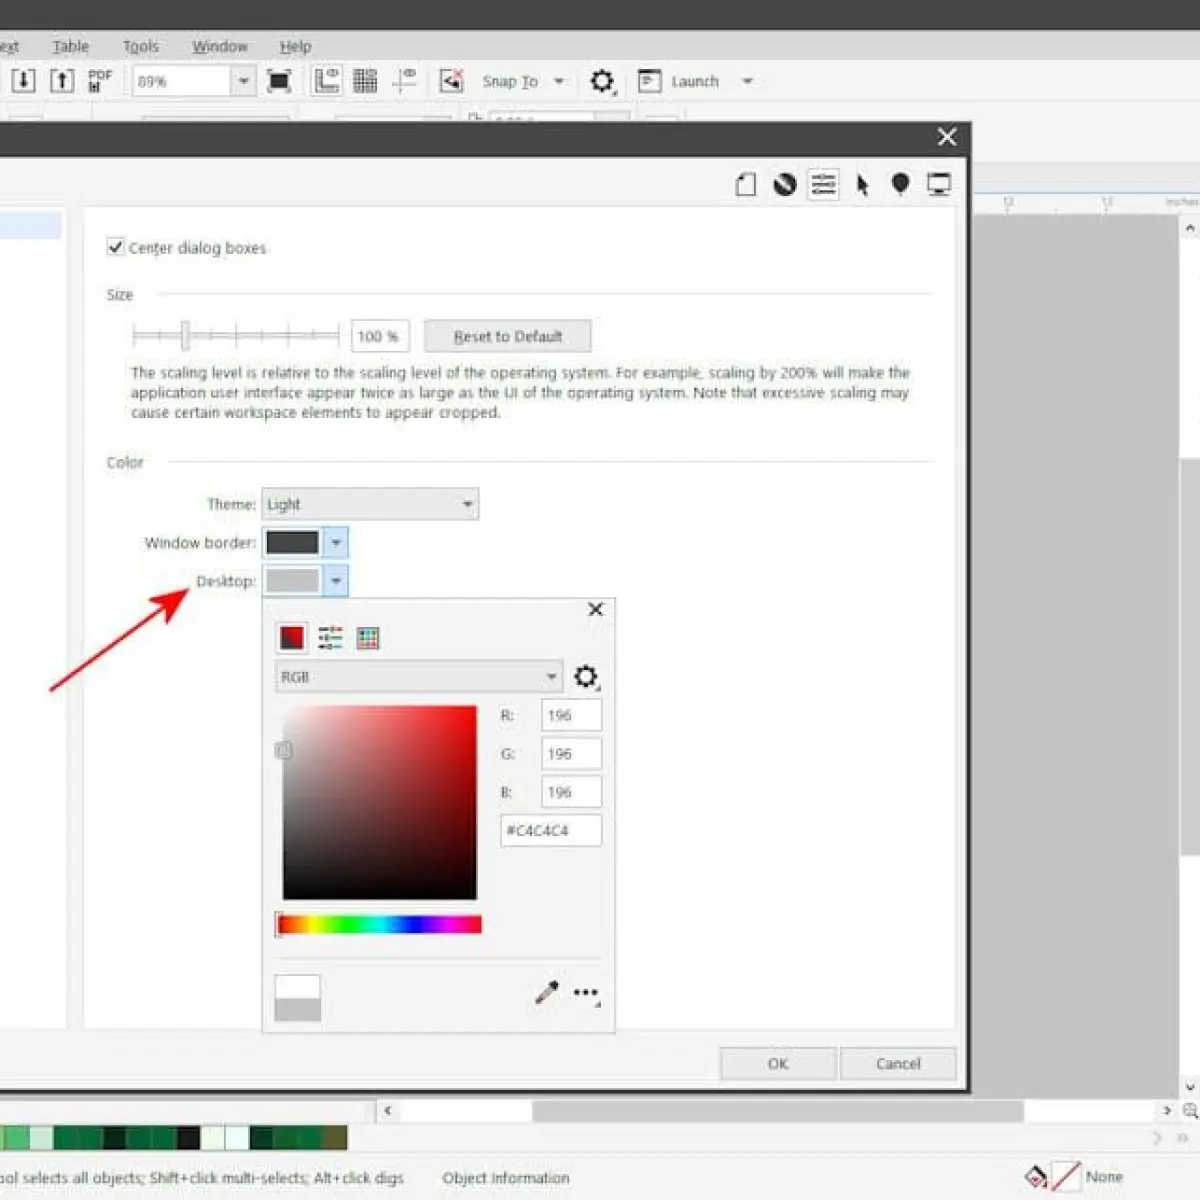Screen dimensions: 1200x1200
Task: Open the Options gear in main toolbar
Action: [x=602, y=82]
